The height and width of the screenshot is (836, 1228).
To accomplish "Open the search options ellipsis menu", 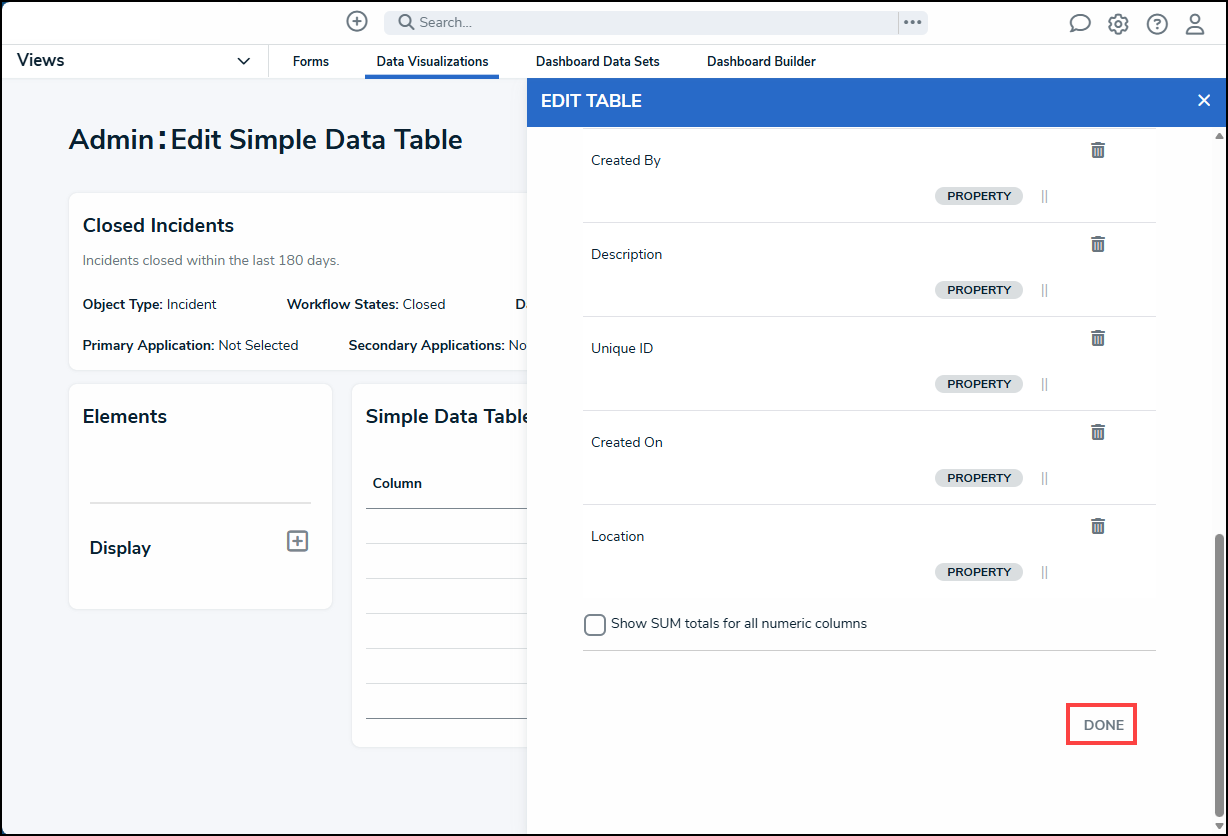I will tap(913, 22).
